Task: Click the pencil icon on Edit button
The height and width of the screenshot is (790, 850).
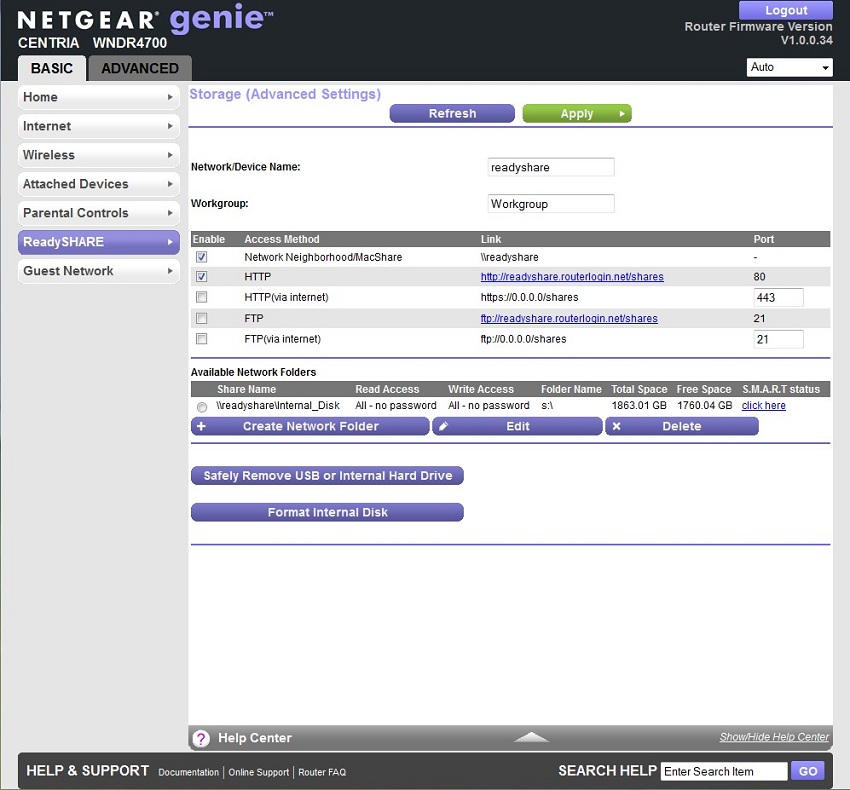Action: [x=443, y=426]
